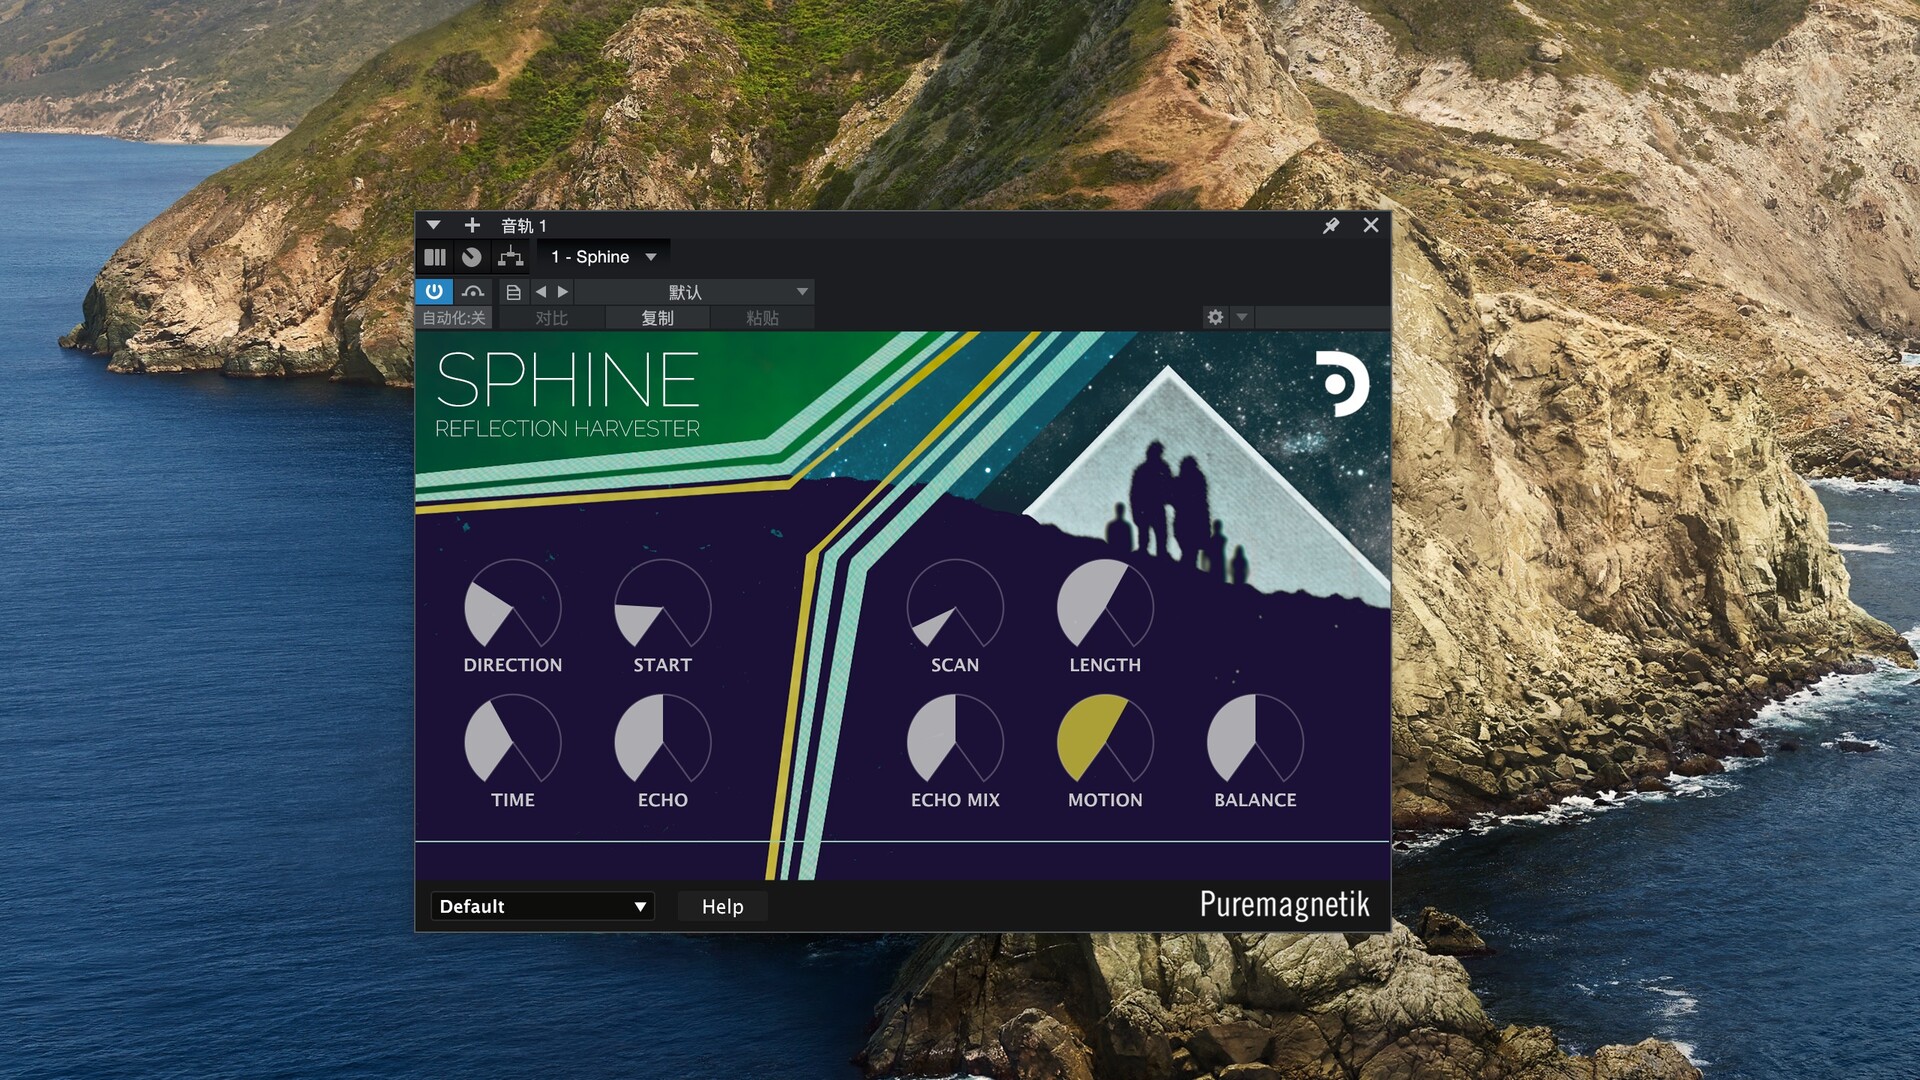Go to previous preset arrow

pyautogui.click(x=541, y=292)
